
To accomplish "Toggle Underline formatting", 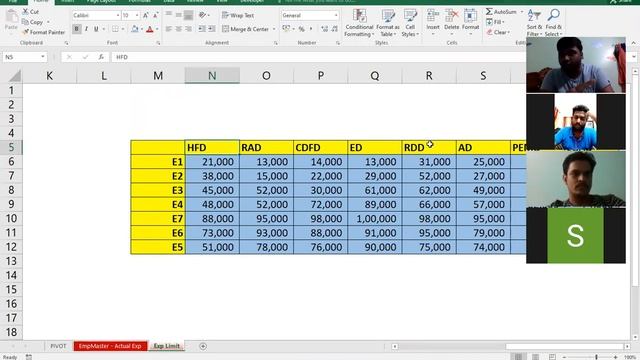I will 96,29.
